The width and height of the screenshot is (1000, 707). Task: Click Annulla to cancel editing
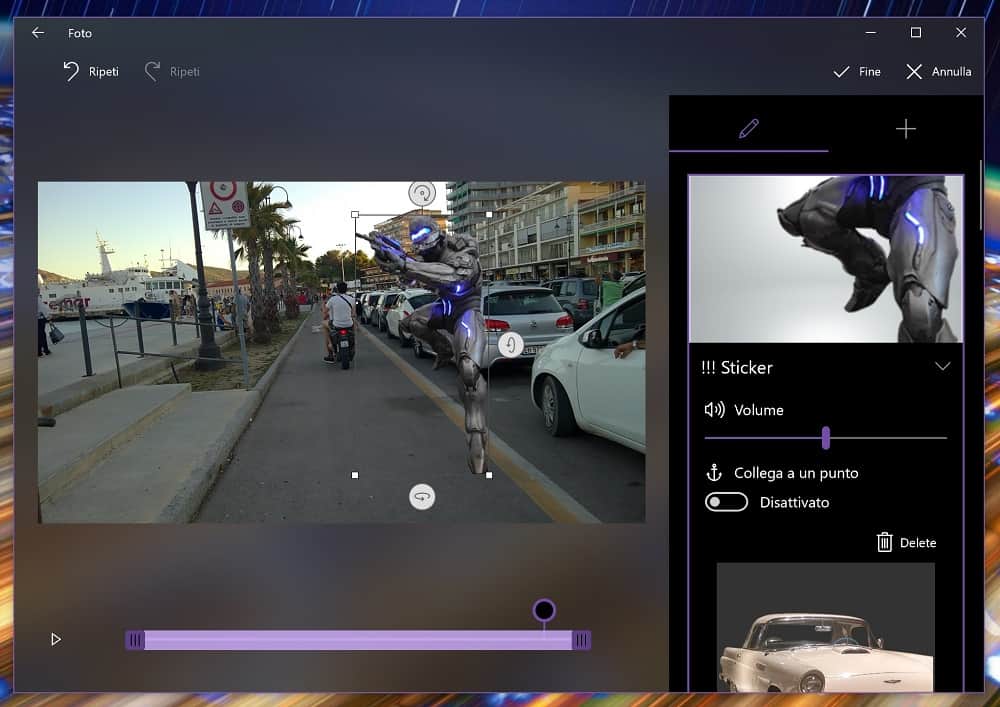(938, 72)
